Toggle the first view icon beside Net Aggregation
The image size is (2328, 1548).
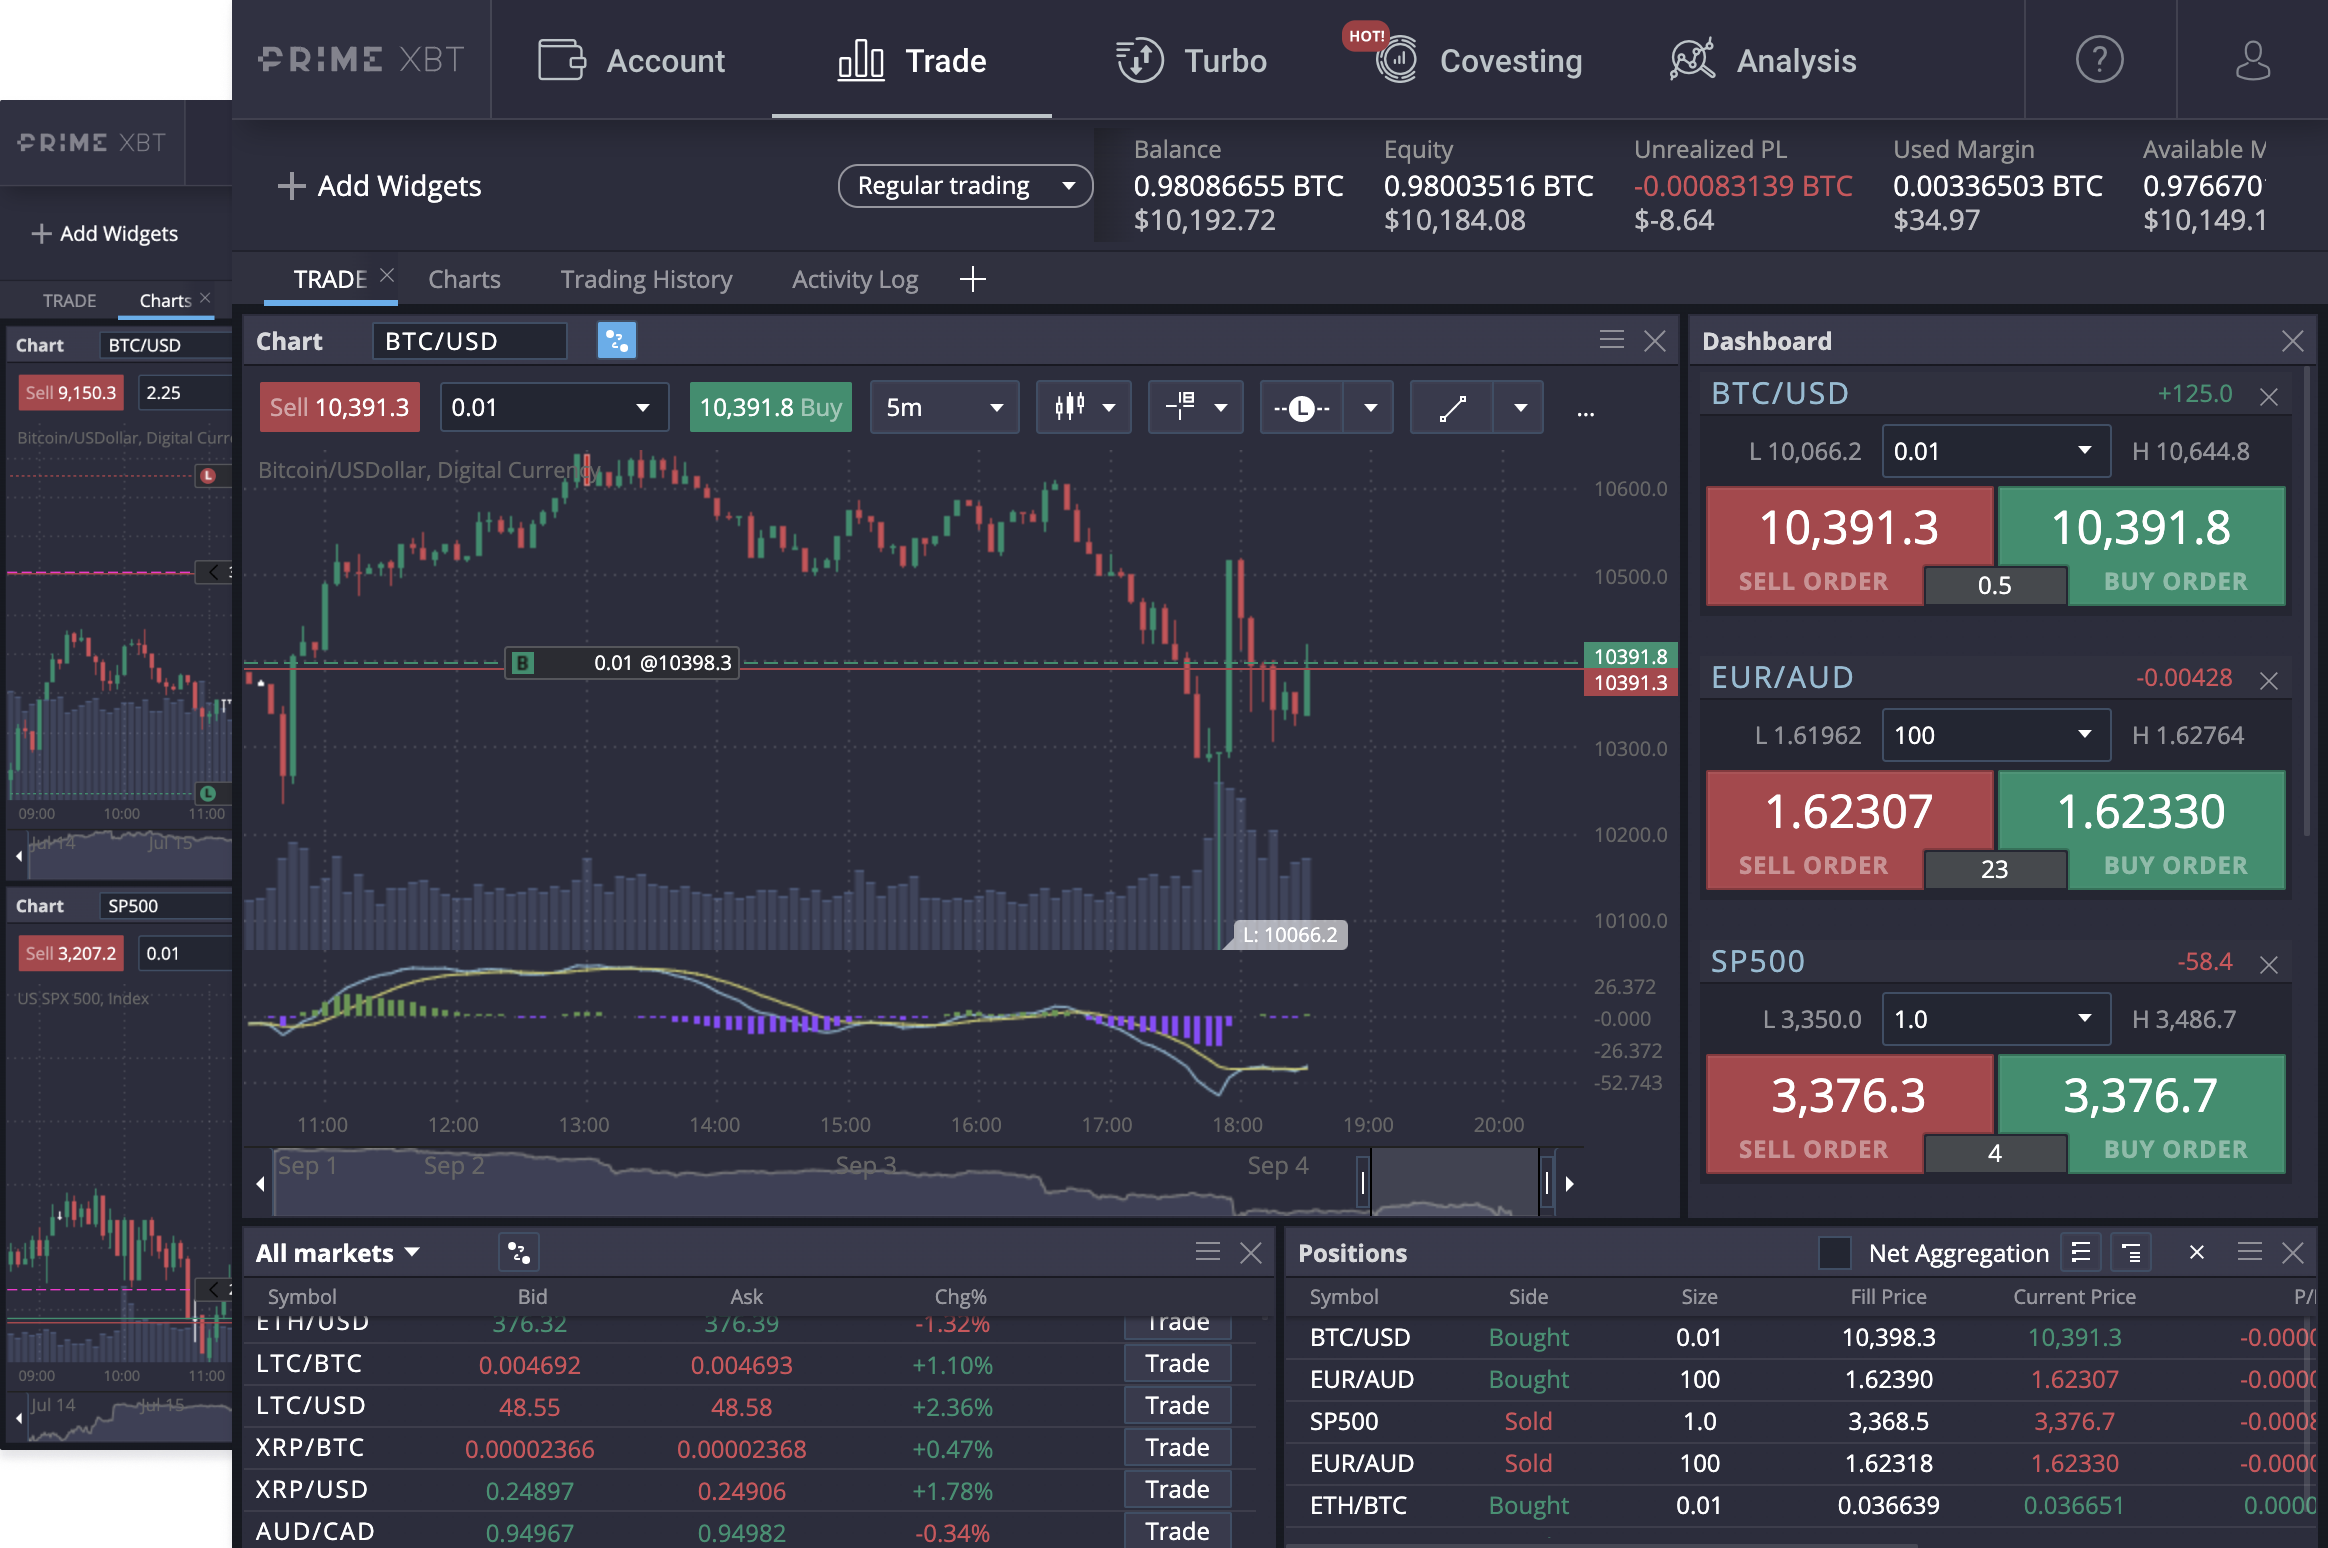(2083, 1253)
